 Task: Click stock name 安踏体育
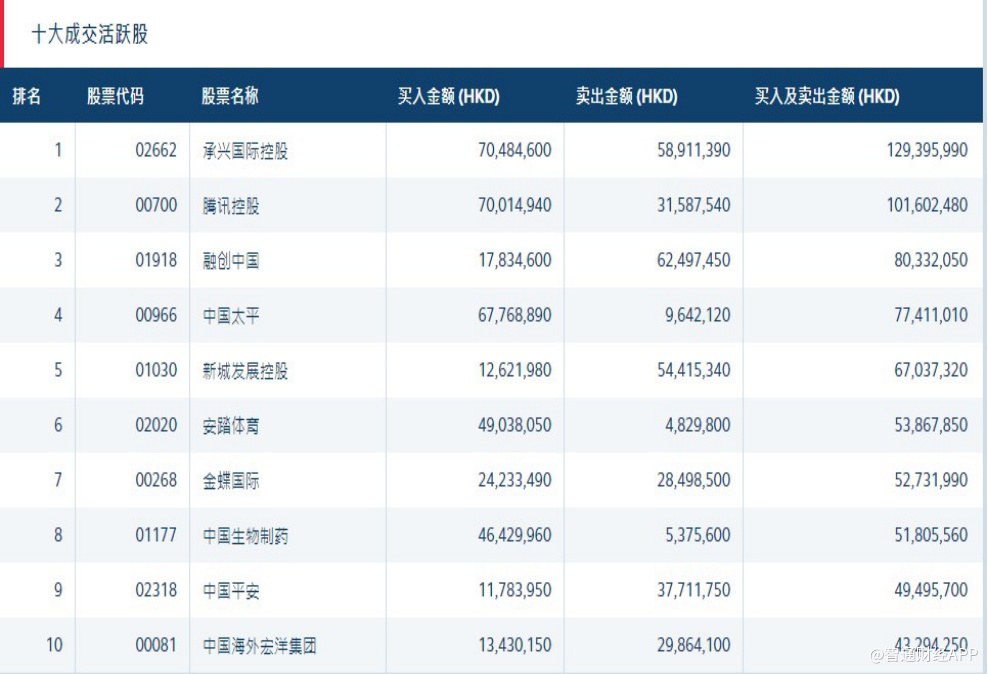[x=231, y=426]
